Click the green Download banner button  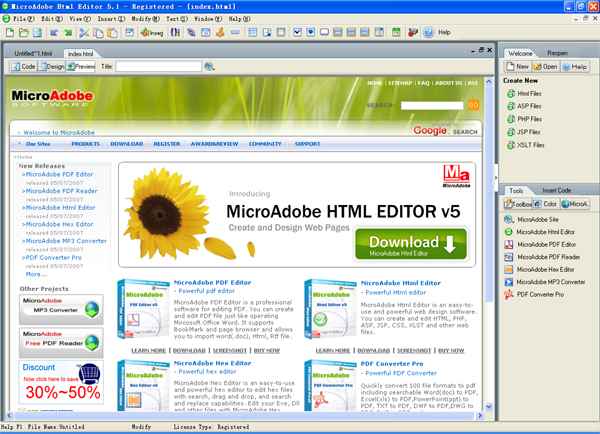[417, 247]
